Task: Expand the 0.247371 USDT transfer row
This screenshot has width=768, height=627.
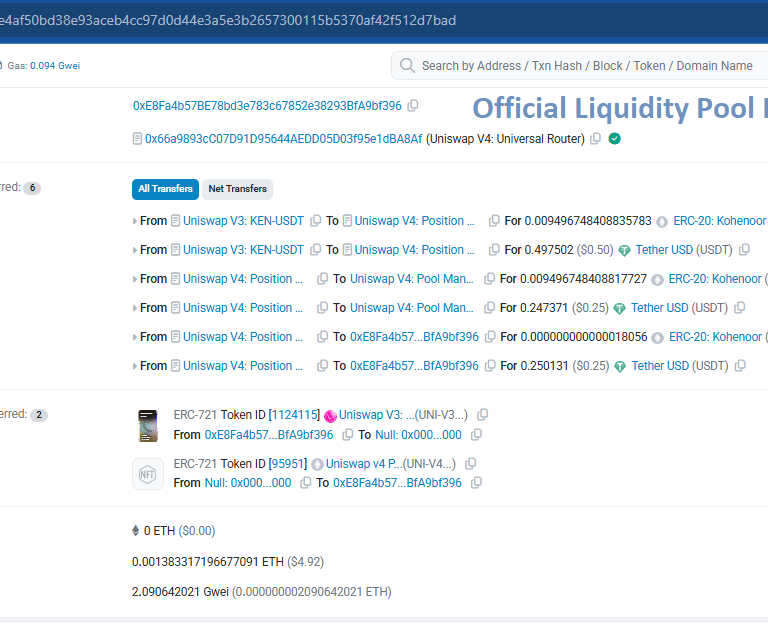Action: (x=135, y=308)
